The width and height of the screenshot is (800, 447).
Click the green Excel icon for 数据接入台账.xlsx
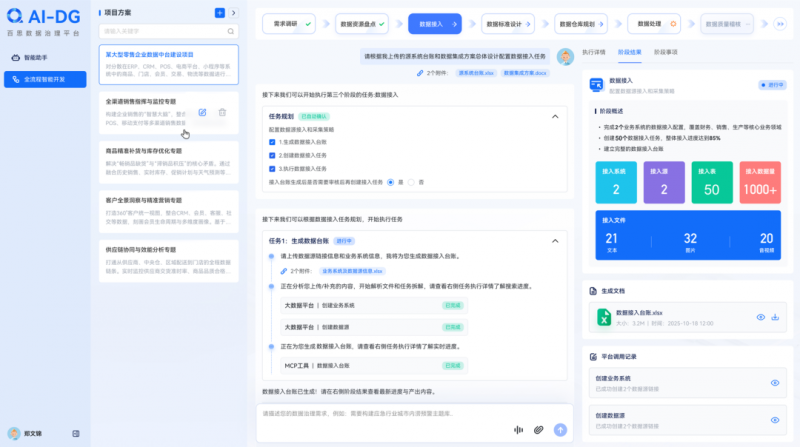point(604,317)
